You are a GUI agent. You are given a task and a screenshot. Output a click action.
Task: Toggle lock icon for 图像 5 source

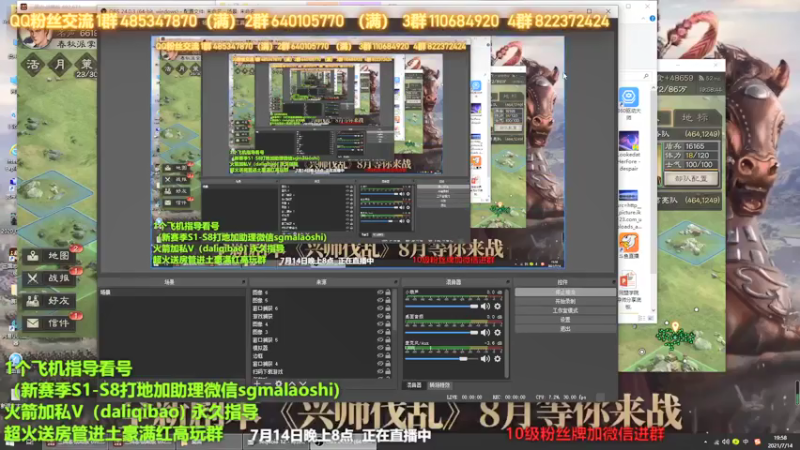tap(388, 301)
